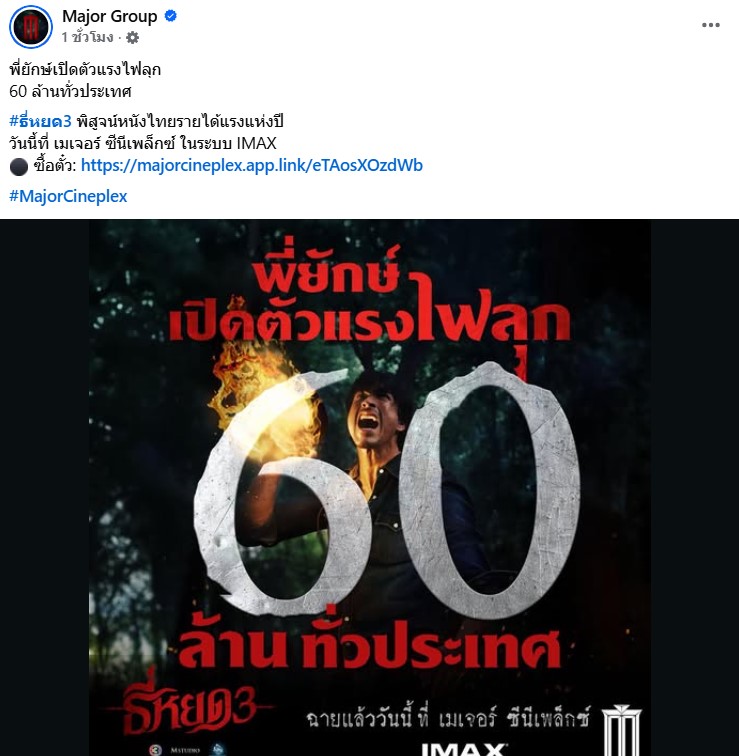This screenshot has height=756, width=739.
Task: Click the red 'ล้าน ทั่วประเทศ' poster text
Action: [371, 644]
